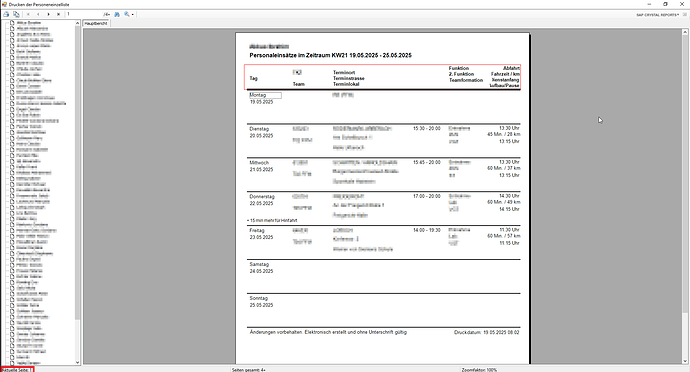The height and width of the screenshot is (372, 690).
Task: Click the page number input field
Action: 84,14
